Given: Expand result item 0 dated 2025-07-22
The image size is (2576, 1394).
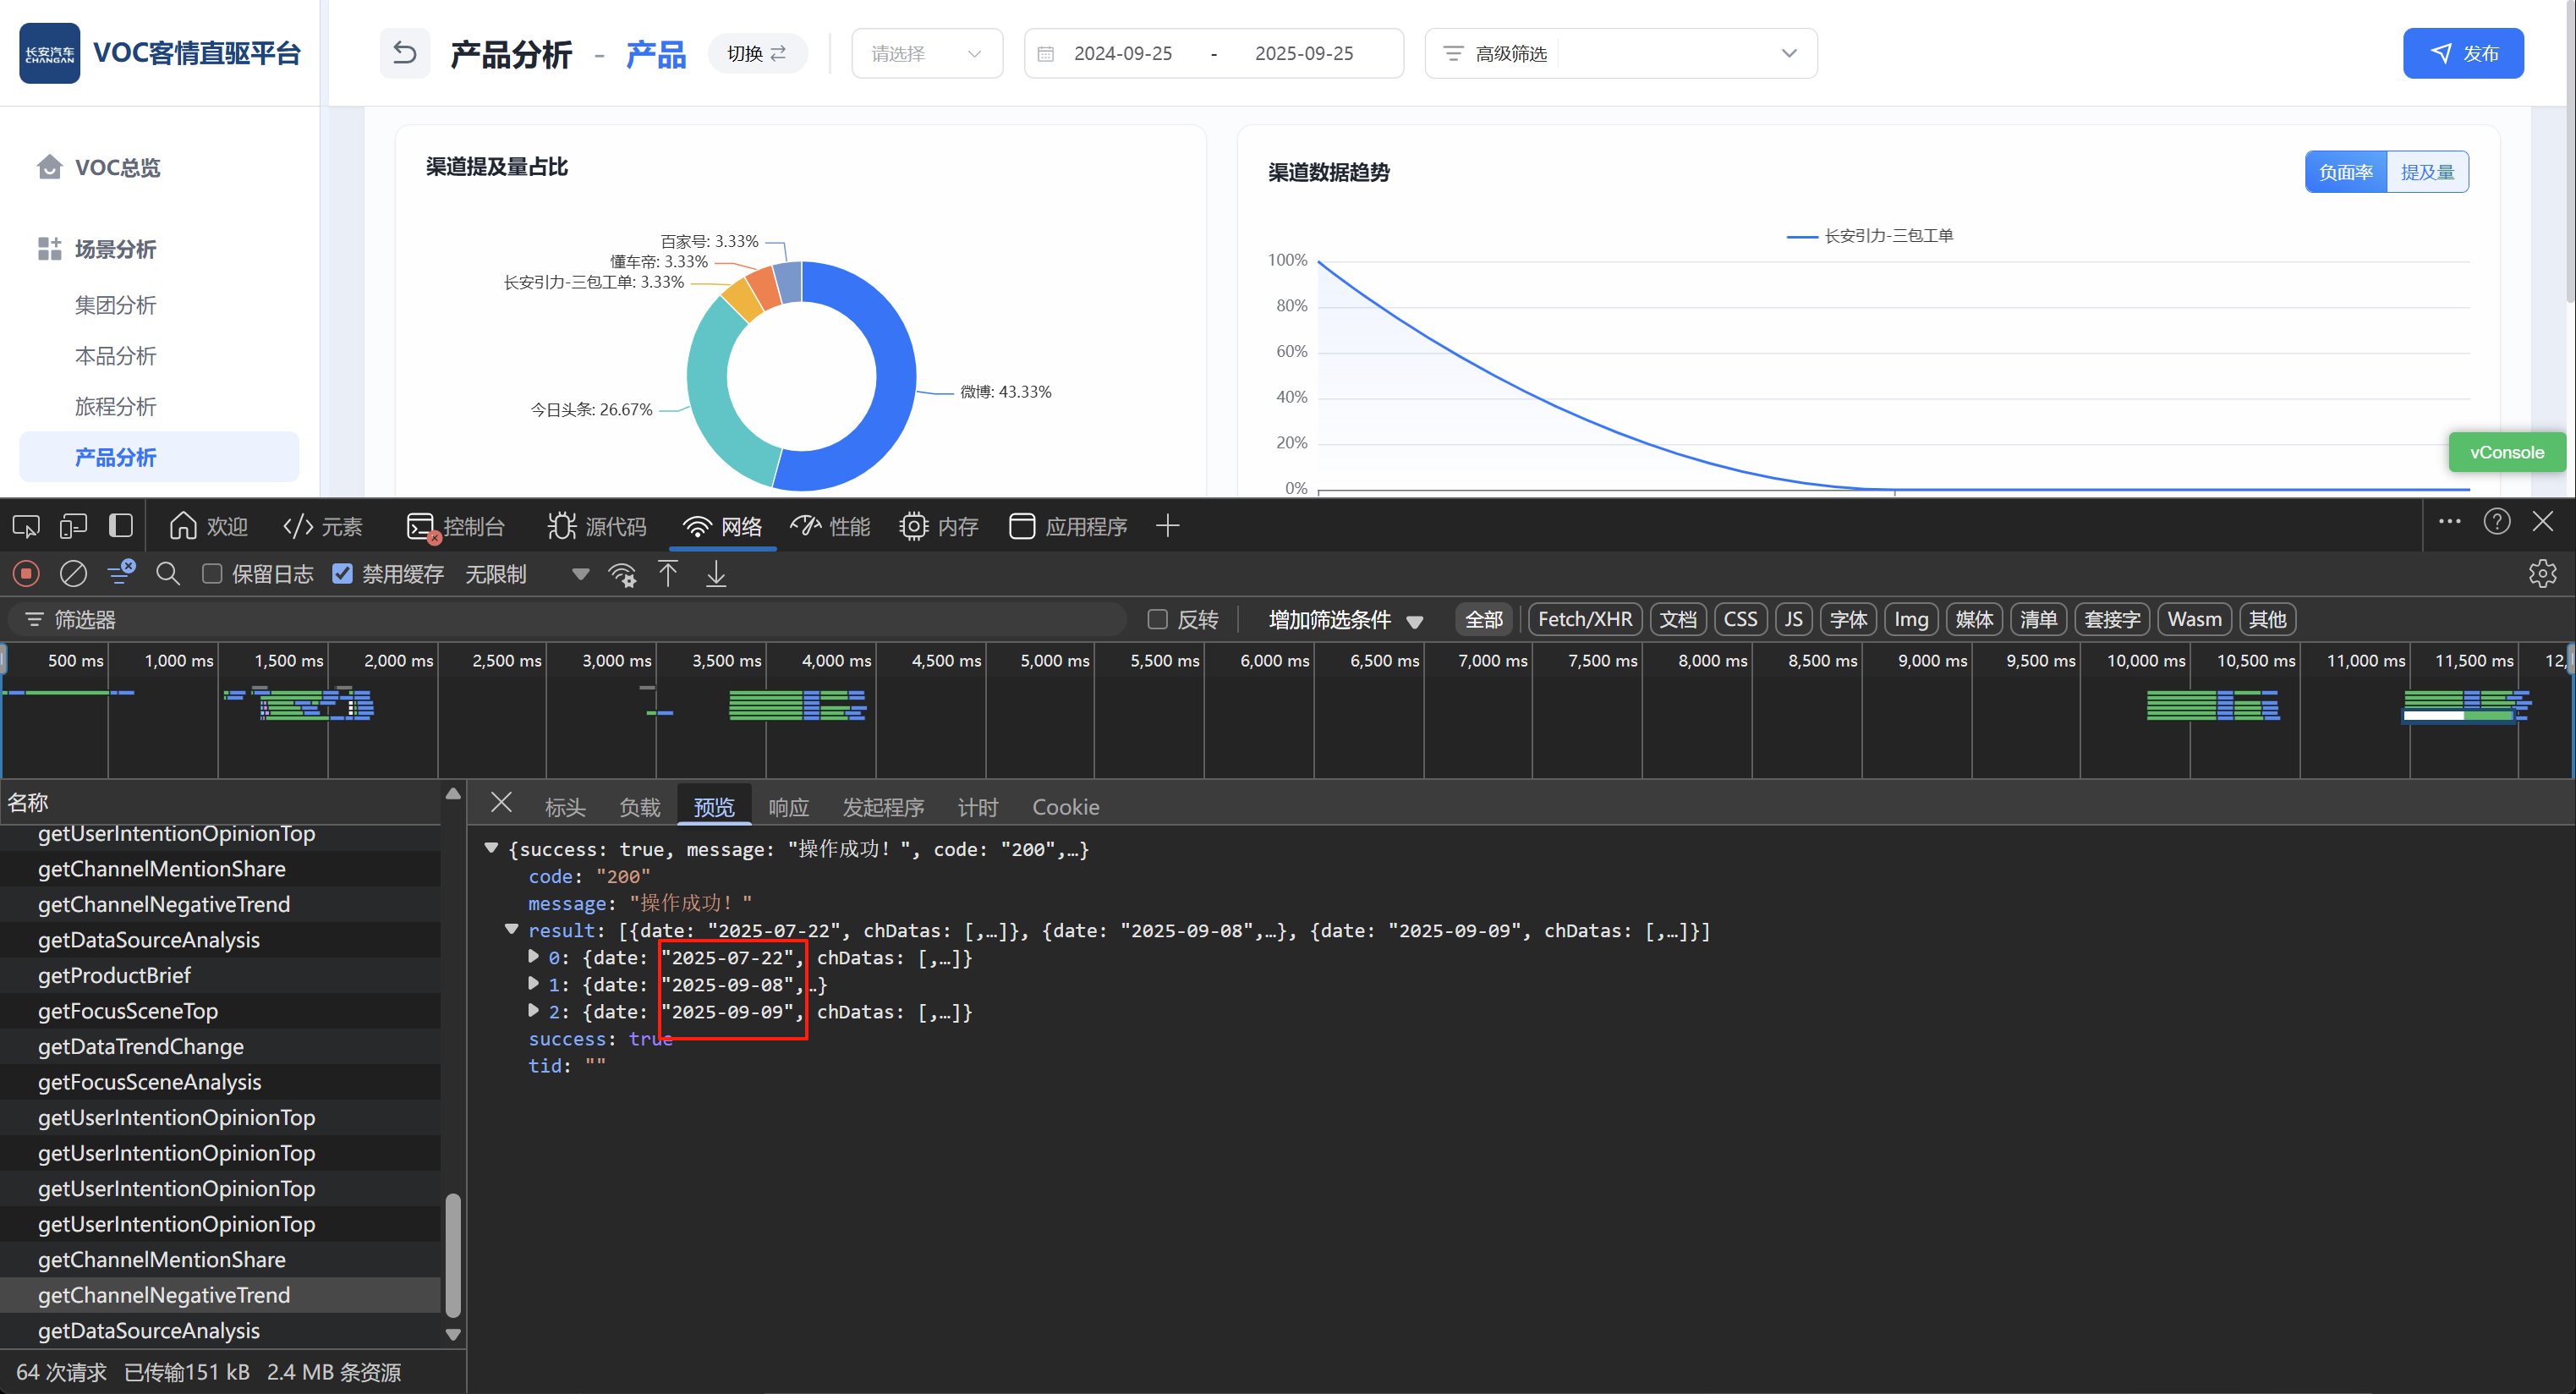Looking at the screenshot, I should pos(534,957).
